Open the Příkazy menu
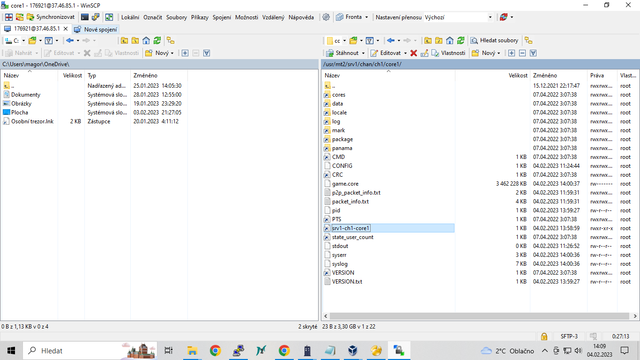Screen dimensions: 640x360 (x=200, y=17)
